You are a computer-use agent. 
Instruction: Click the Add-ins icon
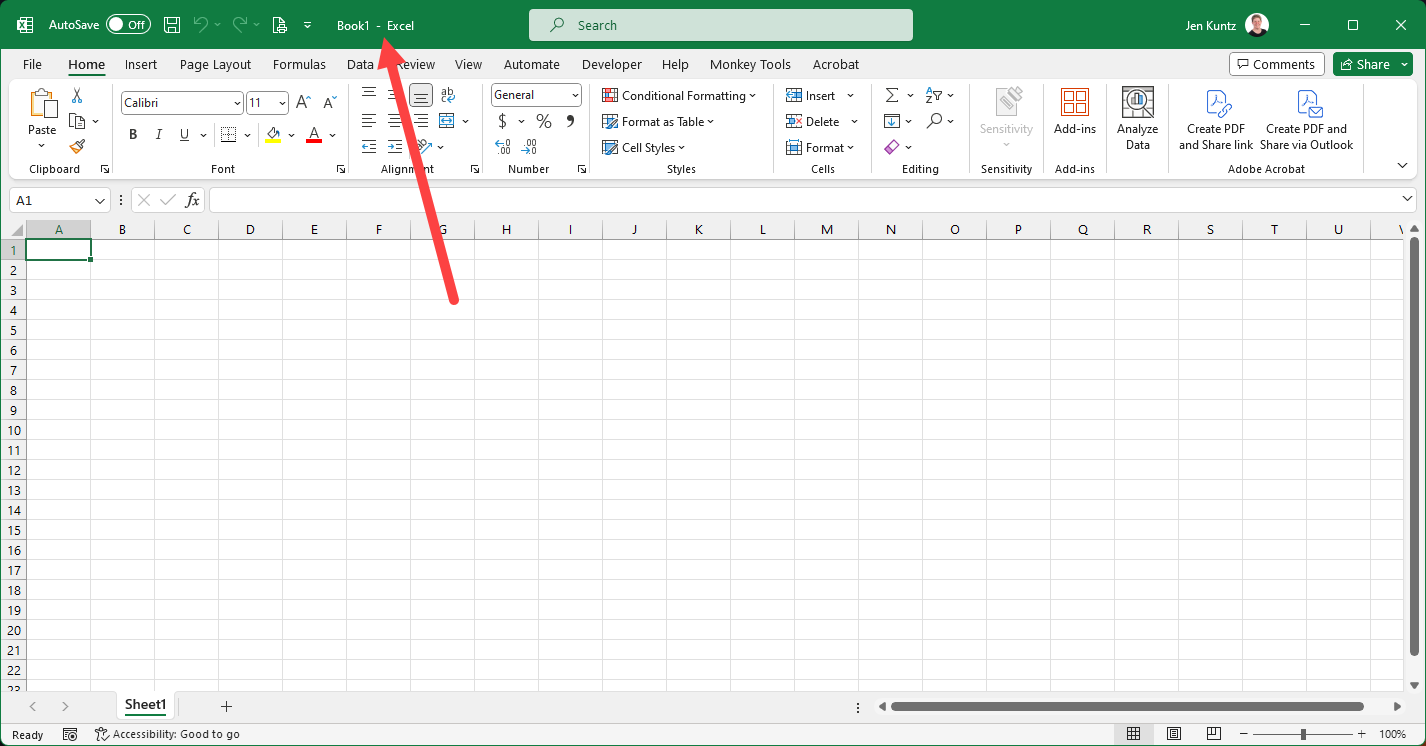(1074, 111)
